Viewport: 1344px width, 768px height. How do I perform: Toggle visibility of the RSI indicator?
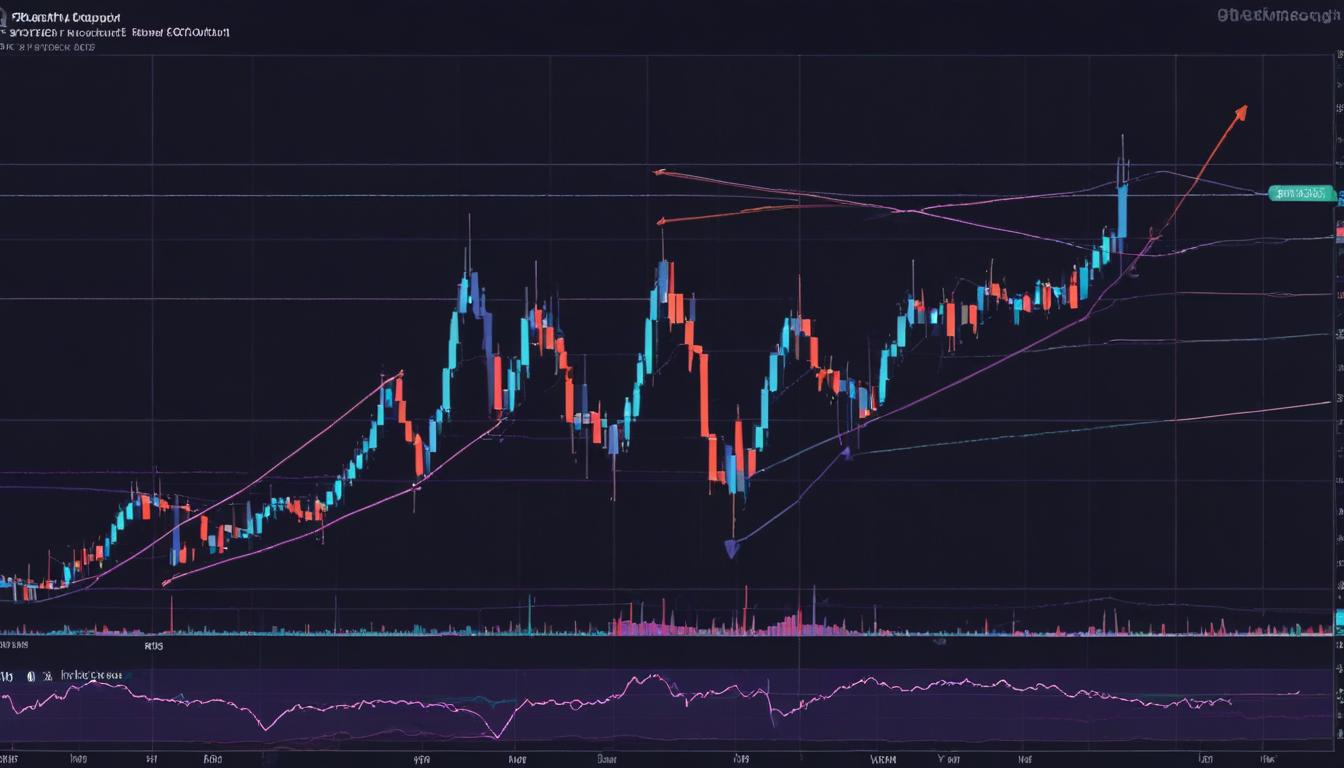tap(31, 675)
